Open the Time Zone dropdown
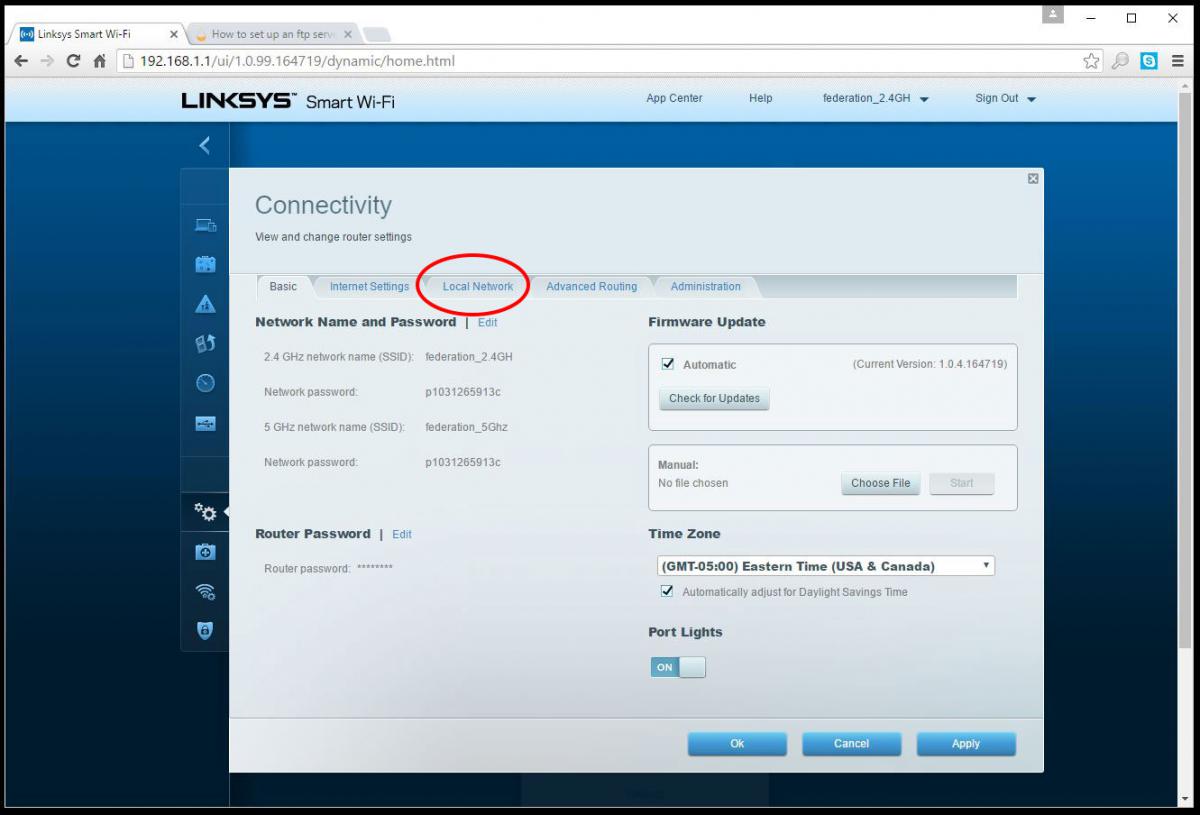 (x=826, y=566)
